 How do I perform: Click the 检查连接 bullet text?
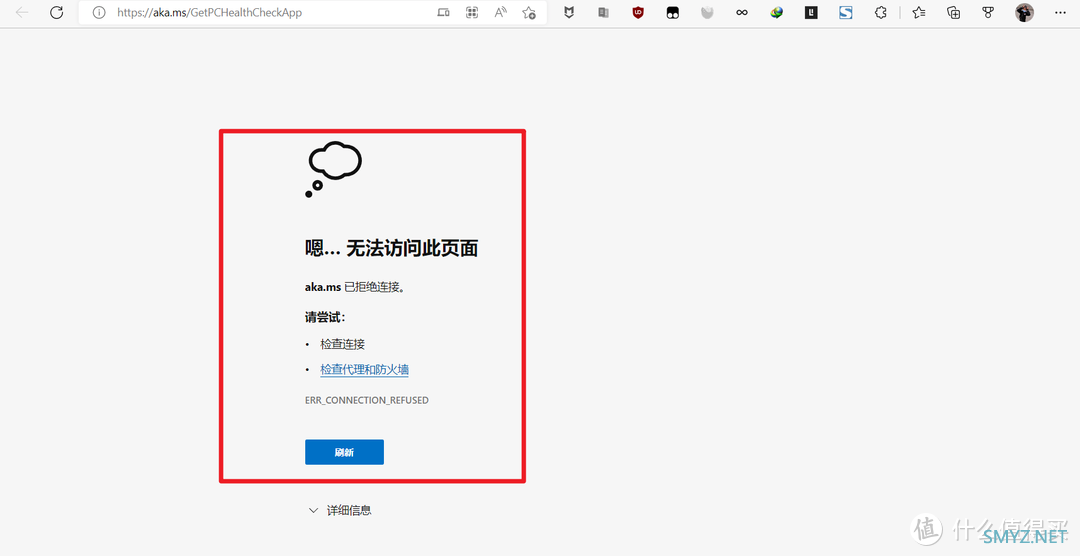click(x=342, y=344)
